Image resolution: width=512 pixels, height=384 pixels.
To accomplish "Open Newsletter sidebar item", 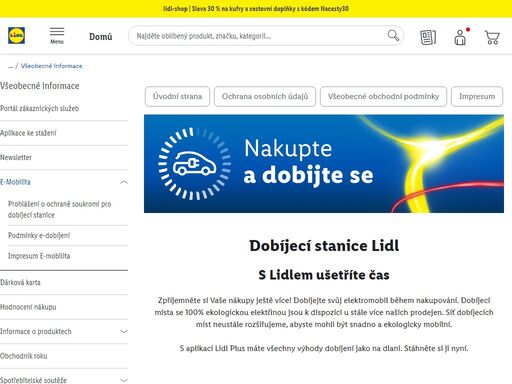I will point(16,157).
